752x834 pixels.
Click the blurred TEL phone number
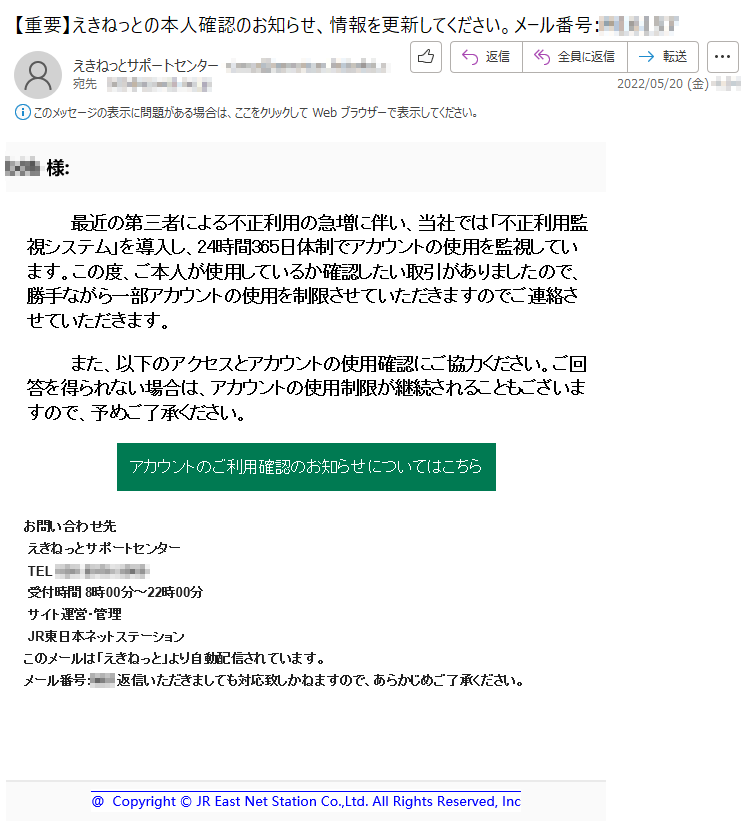click(102, 571)
